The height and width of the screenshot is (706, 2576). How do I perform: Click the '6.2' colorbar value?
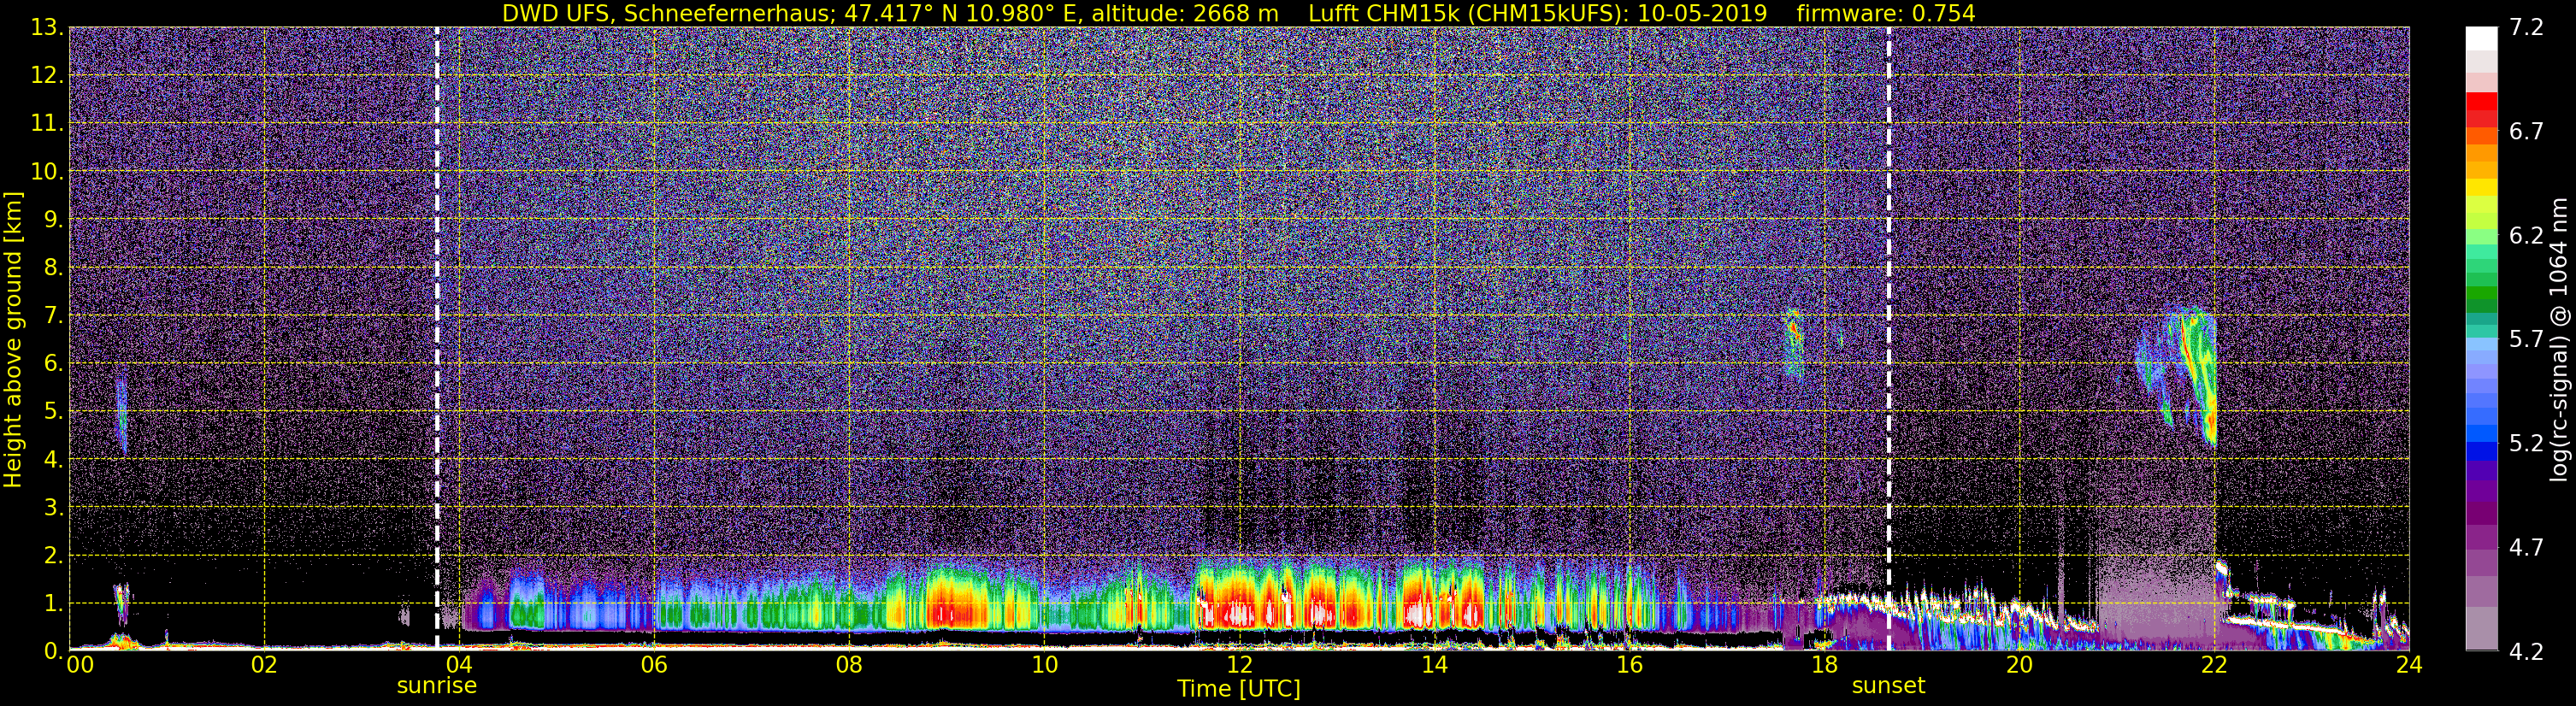(x=2526, y=235)
